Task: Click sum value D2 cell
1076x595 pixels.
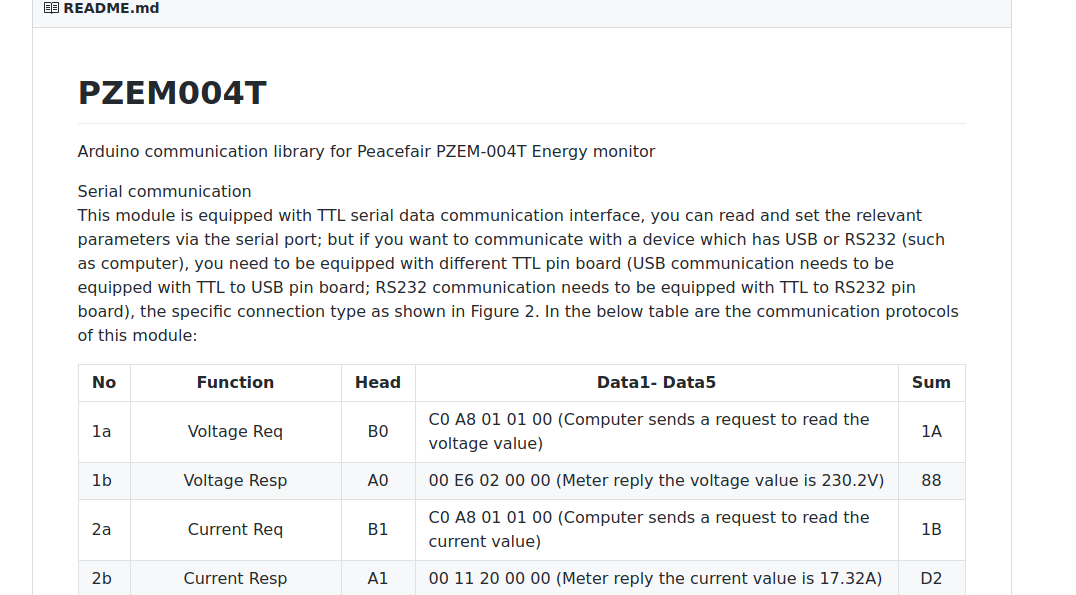Action: 931,579
